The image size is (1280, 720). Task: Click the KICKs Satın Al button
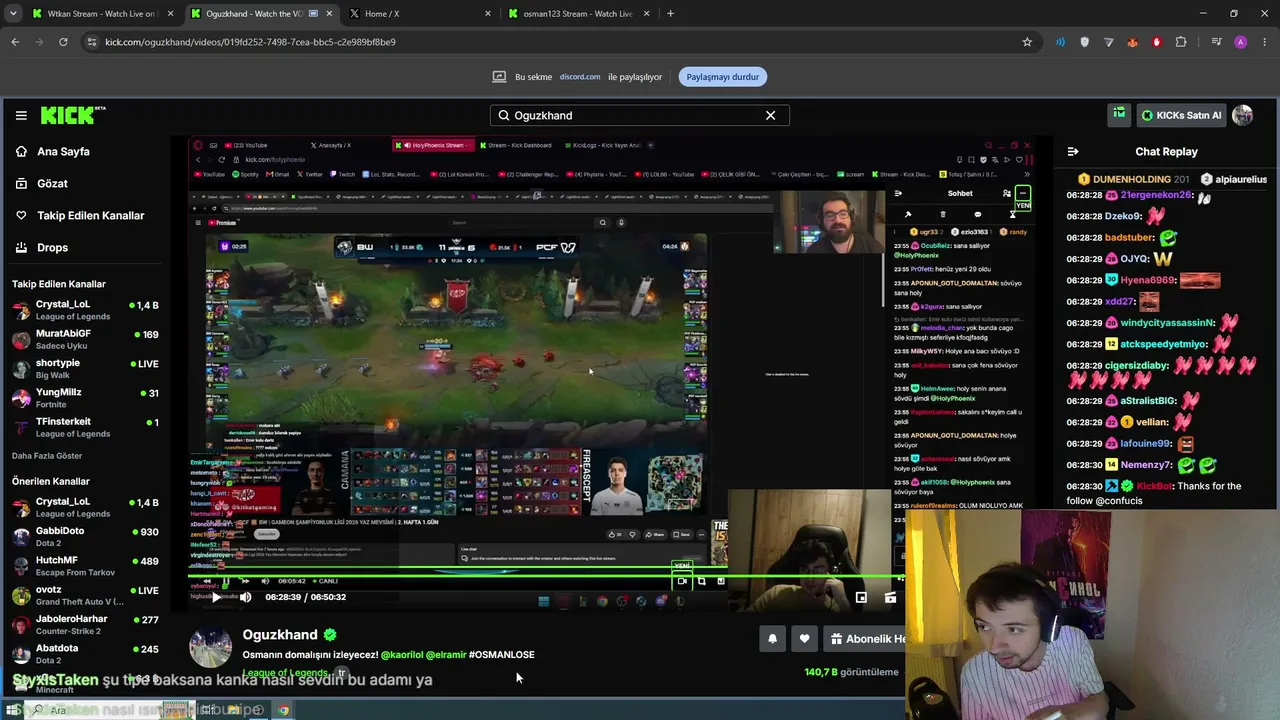[1181, 115]
